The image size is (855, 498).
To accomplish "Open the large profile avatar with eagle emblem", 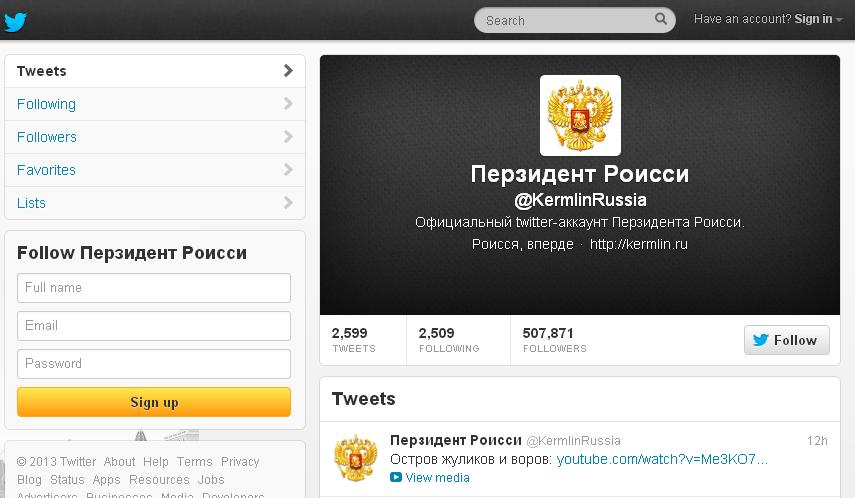I will click(580, 115).
